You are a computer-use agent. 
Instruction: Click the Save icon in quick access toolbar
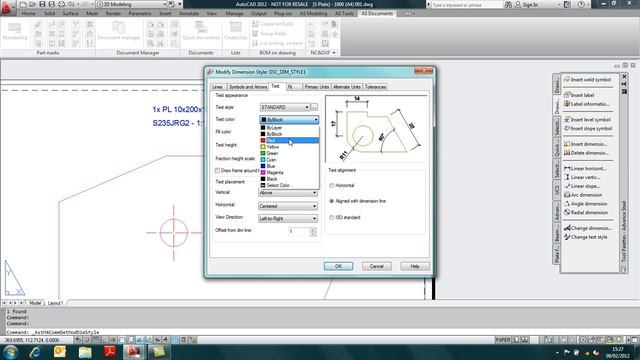[x=42, y=4]
